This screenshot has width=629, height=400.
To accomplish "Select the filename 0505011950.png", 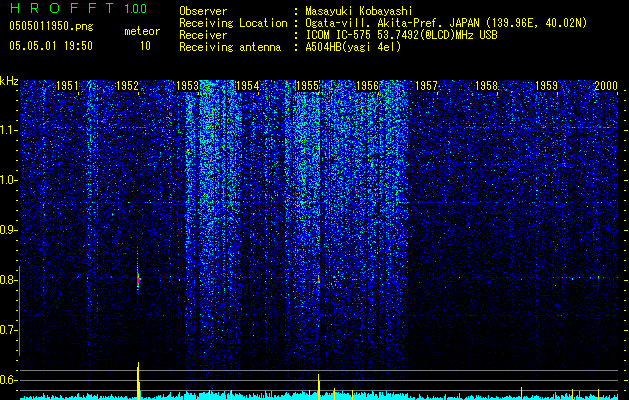I will pyautogui.click(x=51, y=26).
